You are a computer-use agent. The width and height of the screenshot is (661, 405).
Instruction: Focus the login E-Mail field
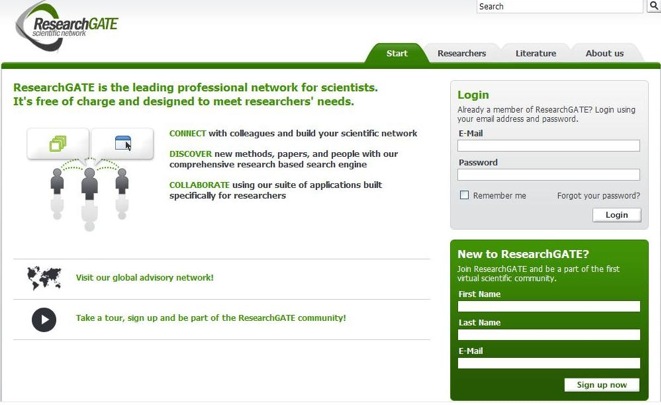pyautogui.click(x=548, y=146)
